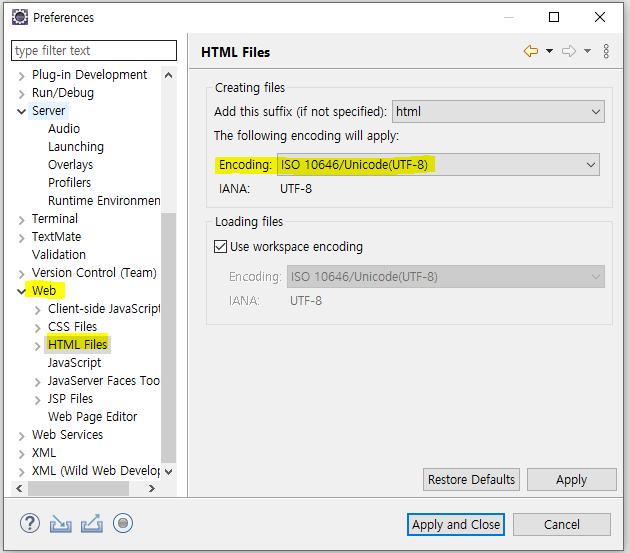Select Launching preference page
The image size is (630, 553).
point(76,147)
